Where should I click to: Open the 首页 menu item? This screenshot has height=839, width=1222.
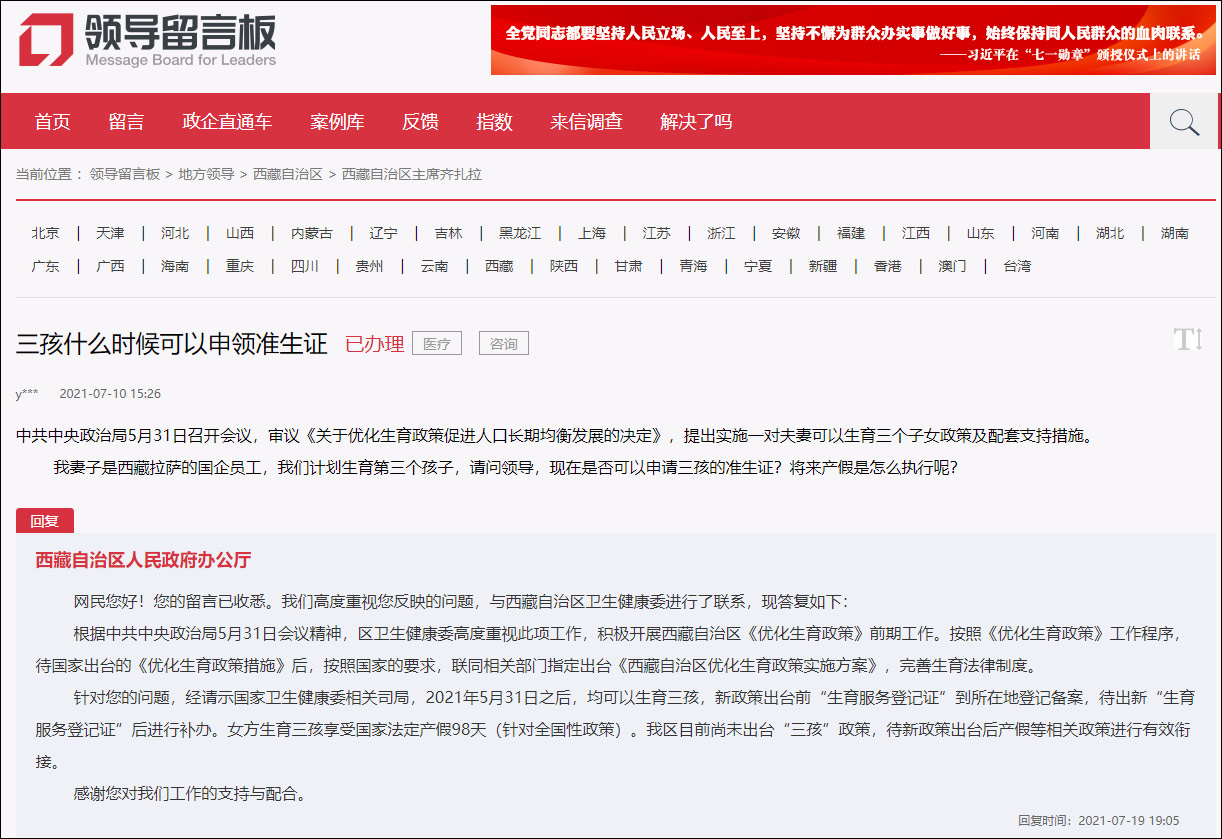[52, 121]
